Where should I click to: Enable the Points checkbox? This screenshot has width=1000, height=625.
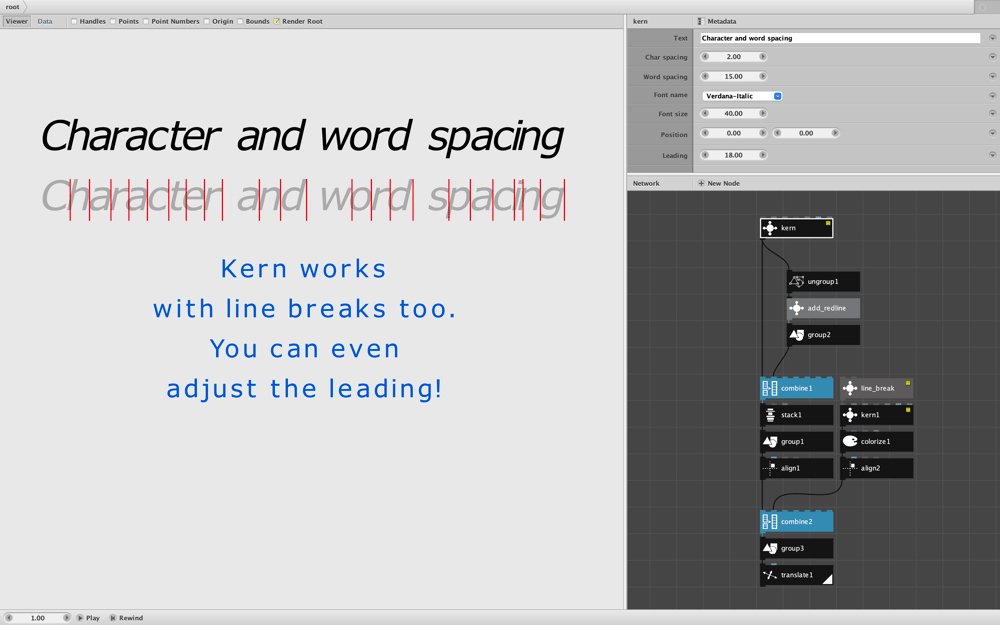click(x=113, y=21)
